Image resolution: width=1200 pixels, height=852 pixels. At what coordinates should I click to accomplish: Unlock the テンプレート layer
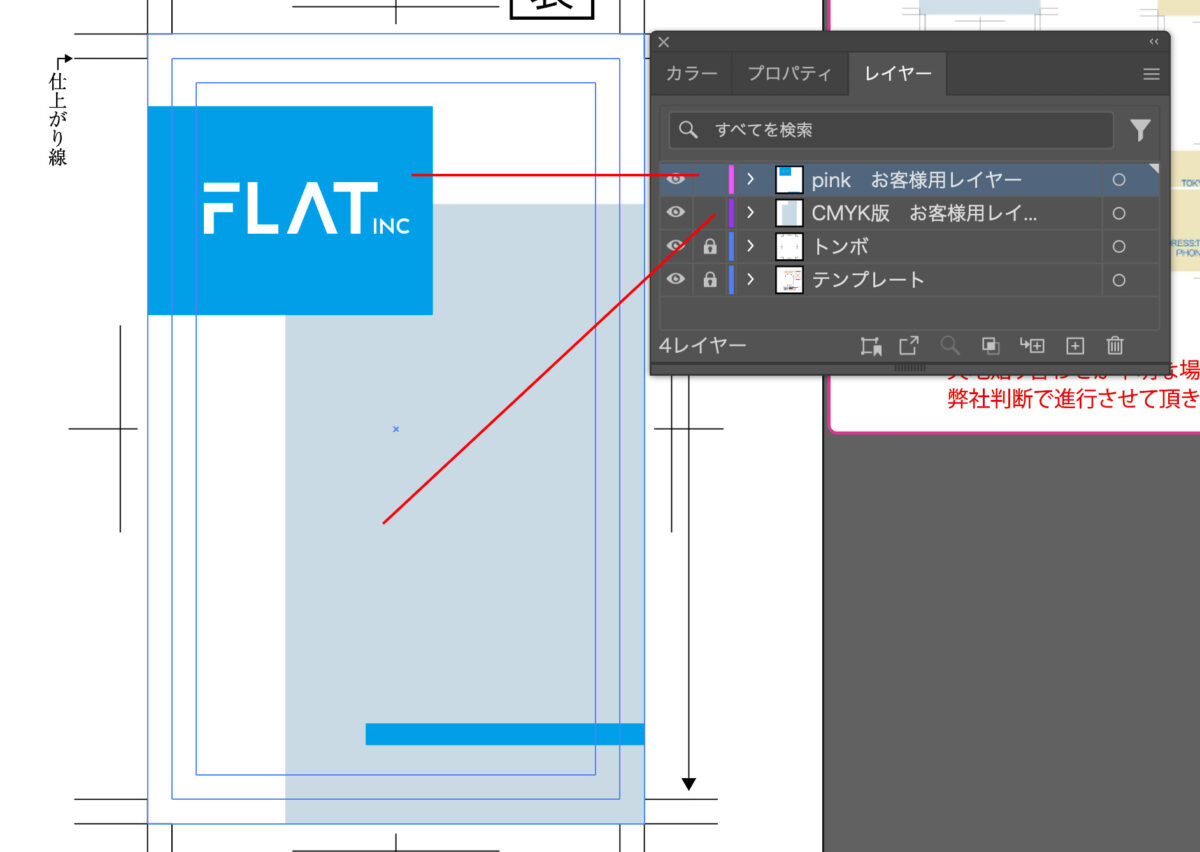pyautogui.click(x=710, y=280)
